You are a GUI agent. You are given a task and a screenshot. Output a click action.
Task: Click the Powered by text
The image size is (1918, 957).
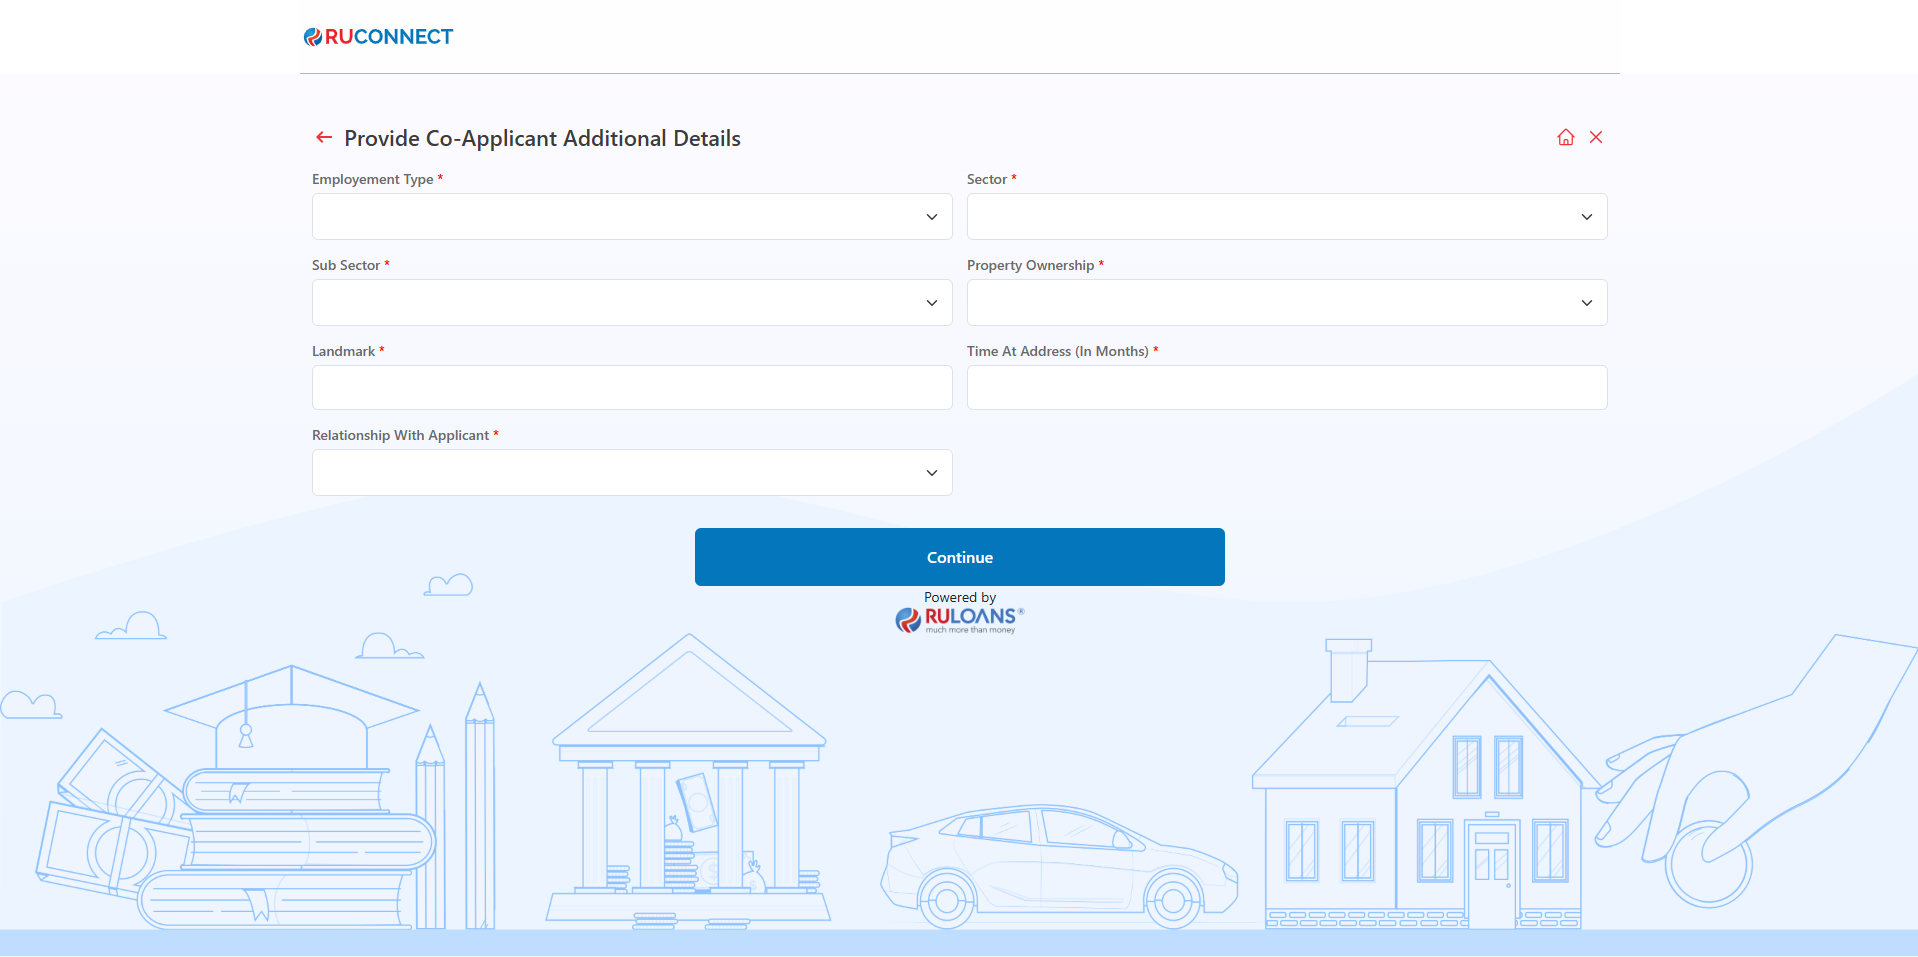tap(959, 597)
